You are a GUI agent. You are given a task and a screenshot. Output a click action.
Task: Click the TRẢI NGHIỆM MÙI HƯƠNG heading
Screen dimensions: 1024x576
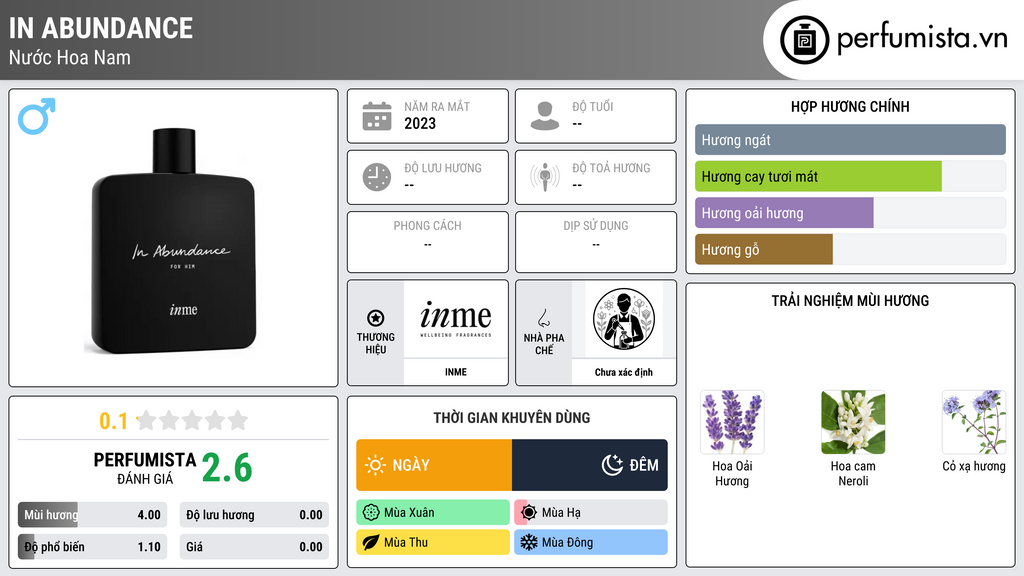click(850, 300)
